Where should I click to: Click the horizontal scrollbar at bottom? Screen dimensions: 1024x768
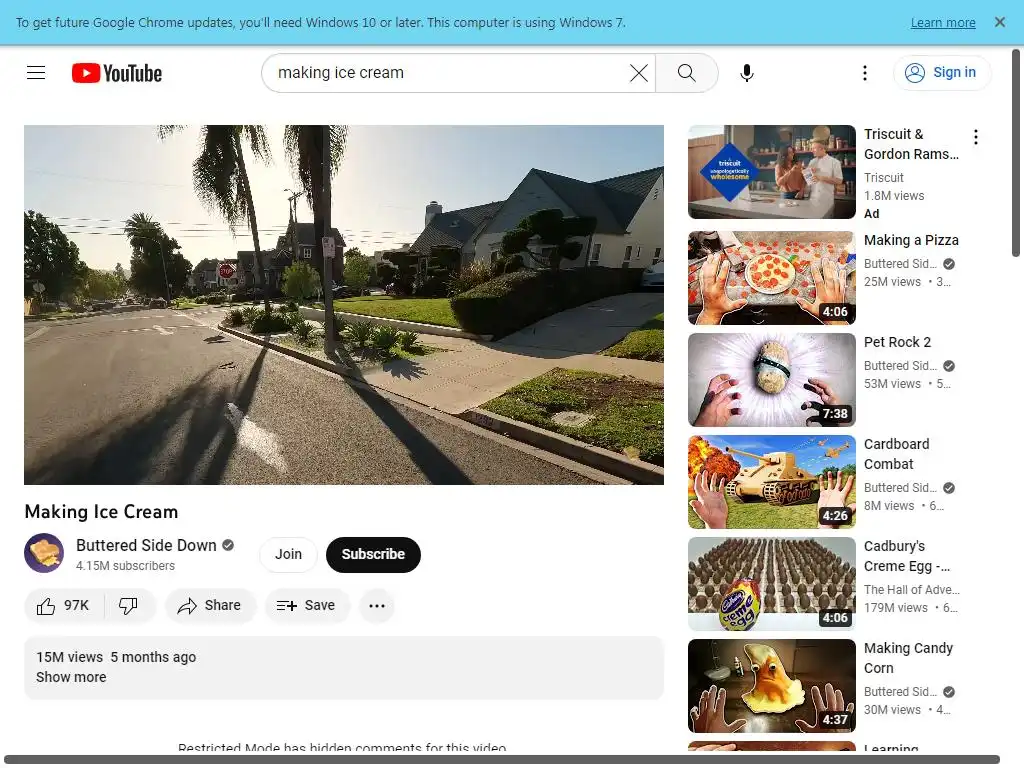click(x=502, y=760)
